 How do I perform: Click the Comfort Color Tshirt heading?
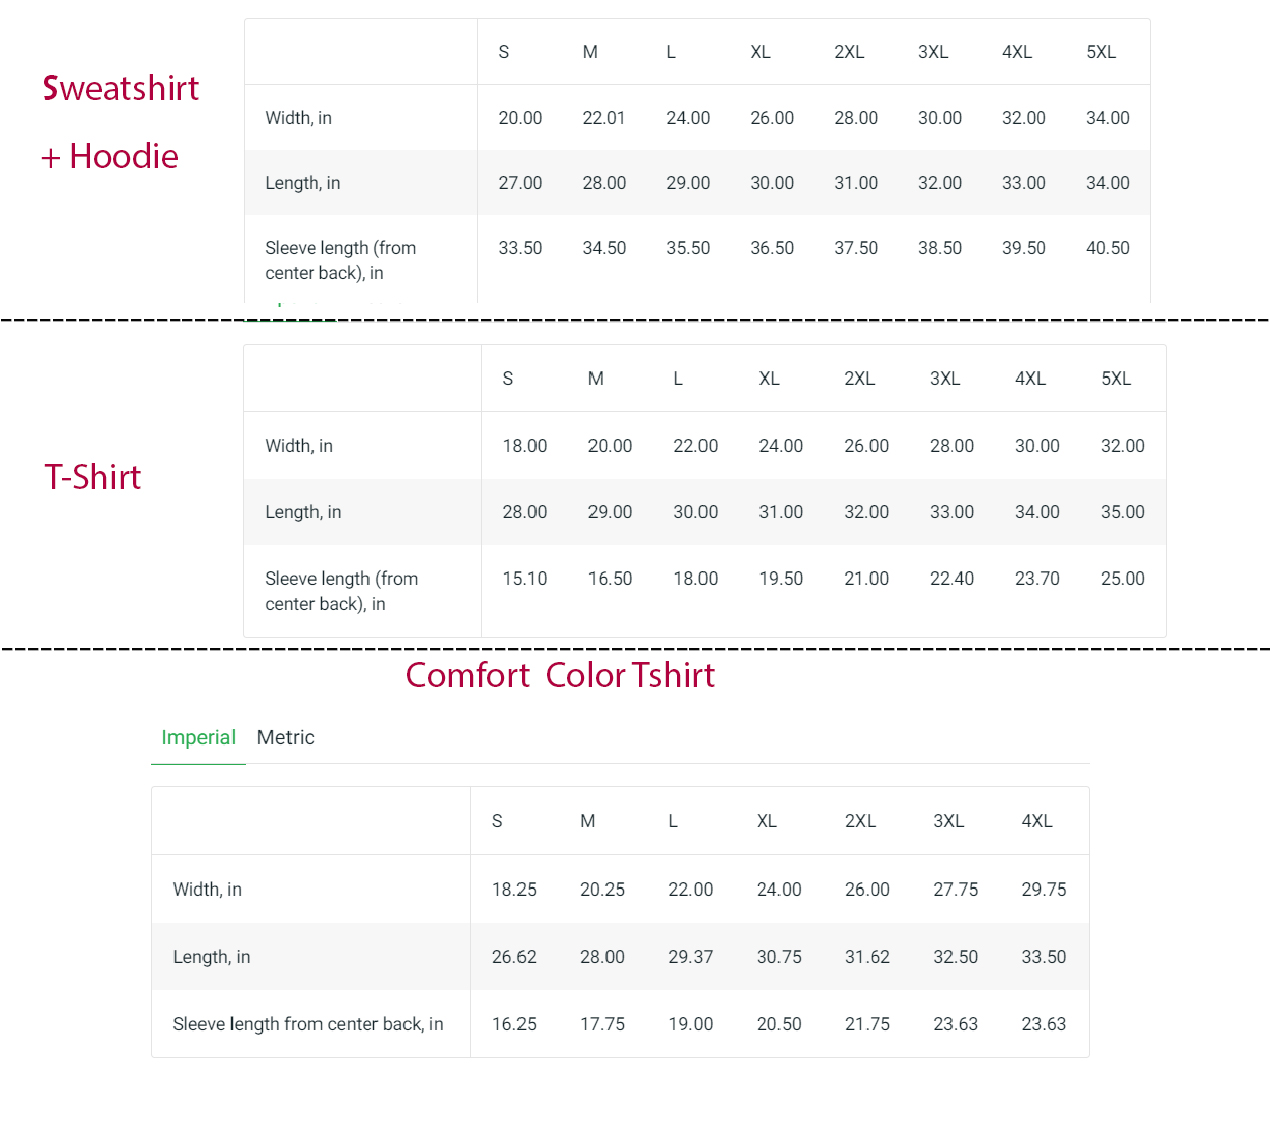point(560,676)
